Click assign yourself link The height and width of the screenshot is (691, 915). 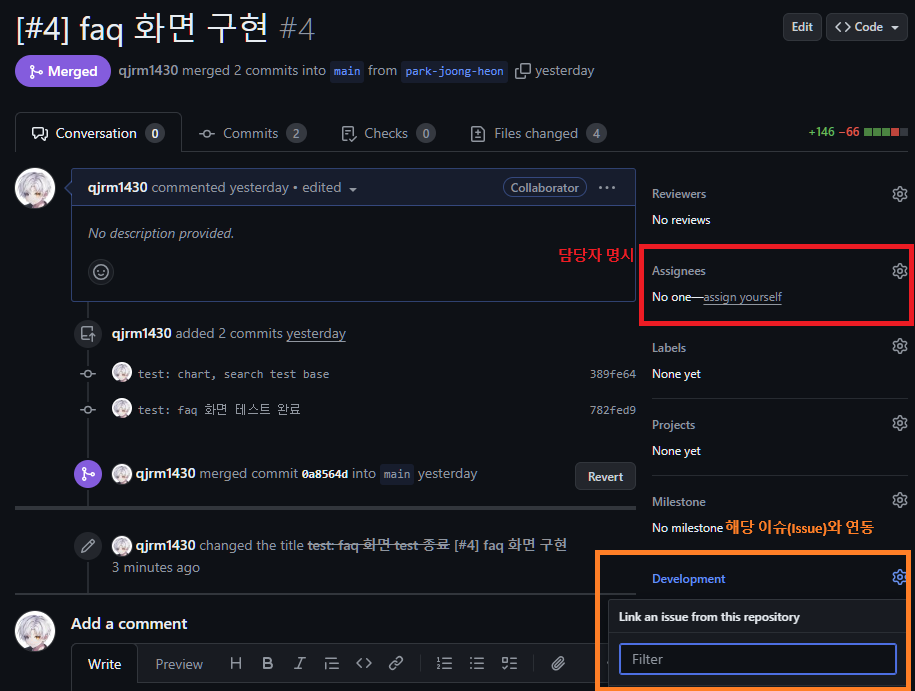point(742,297)
